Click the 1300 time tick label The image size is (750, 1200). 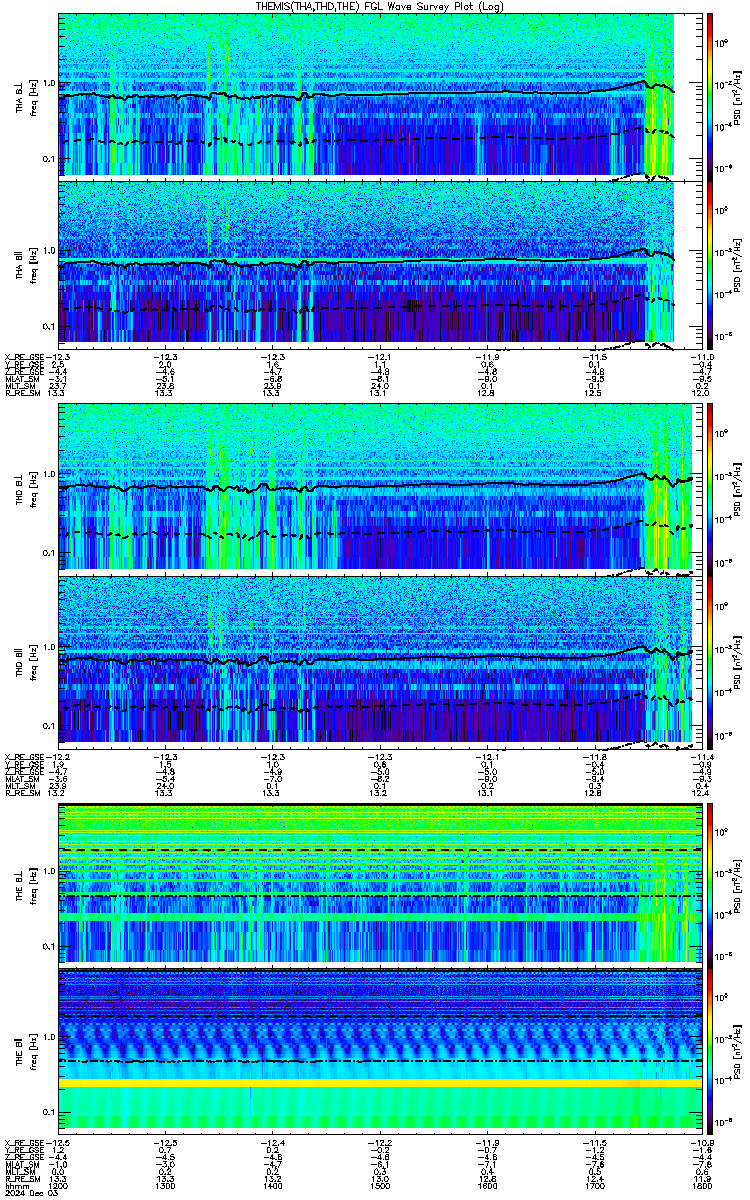[166, 1185]
